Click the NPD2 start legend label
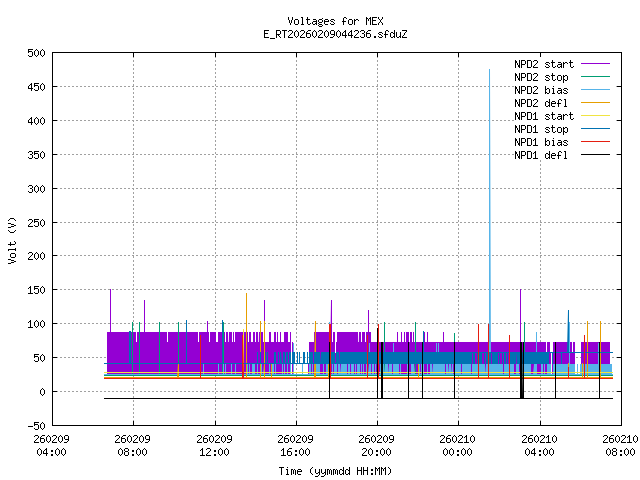Viewport: 640px width, 480px height. (545, 64)
